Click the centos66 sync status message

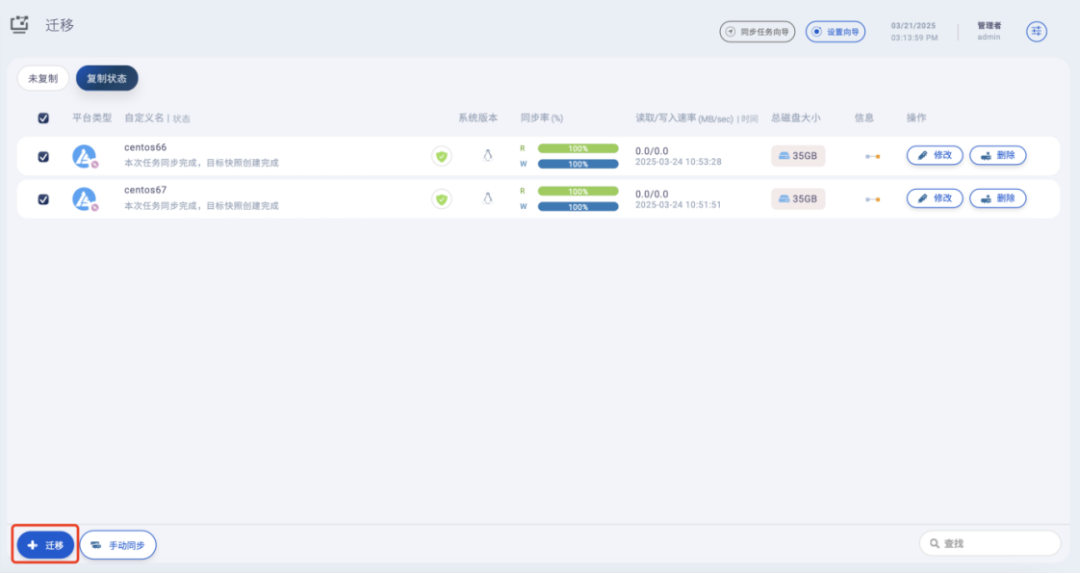(x=201, y=163)
